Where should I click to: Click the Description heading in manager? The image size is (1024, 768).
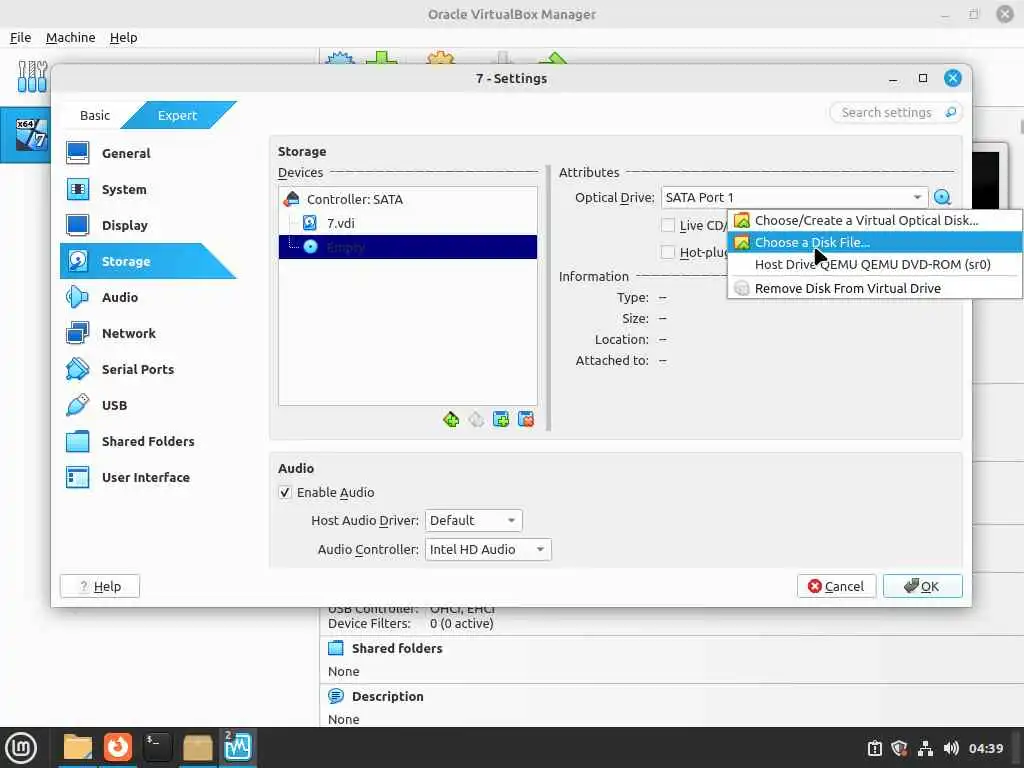tap(387, 697)
